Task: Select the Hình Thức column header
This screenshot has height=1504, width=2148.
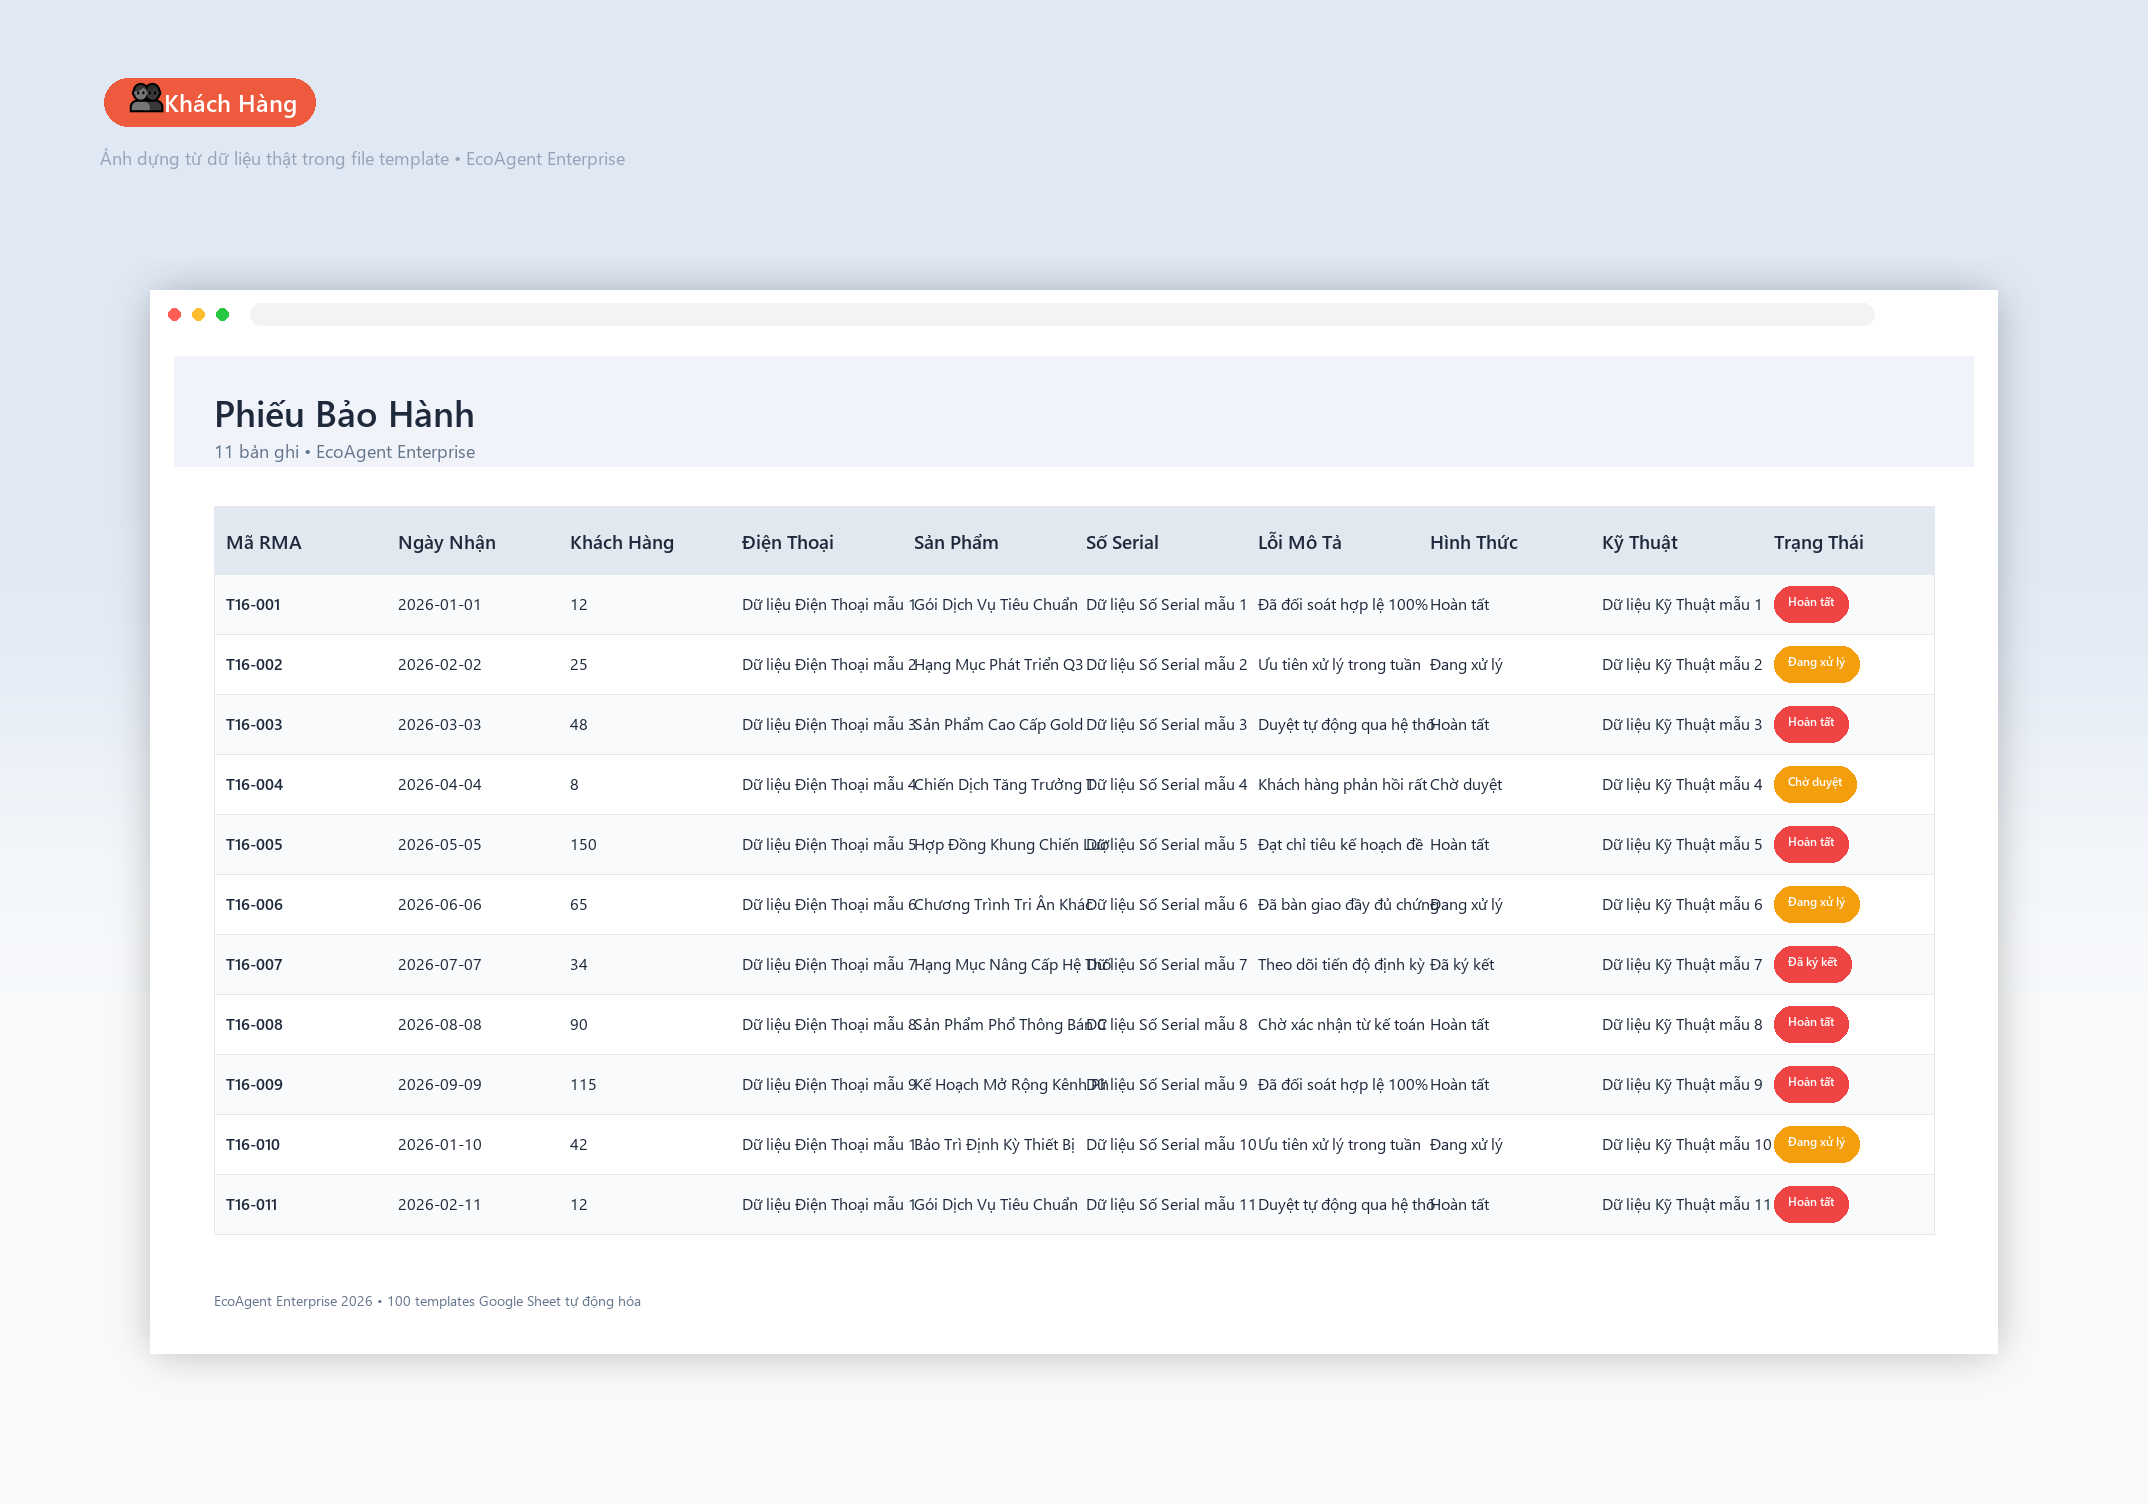Action: pyautogui.click(x=1474, y=543)
